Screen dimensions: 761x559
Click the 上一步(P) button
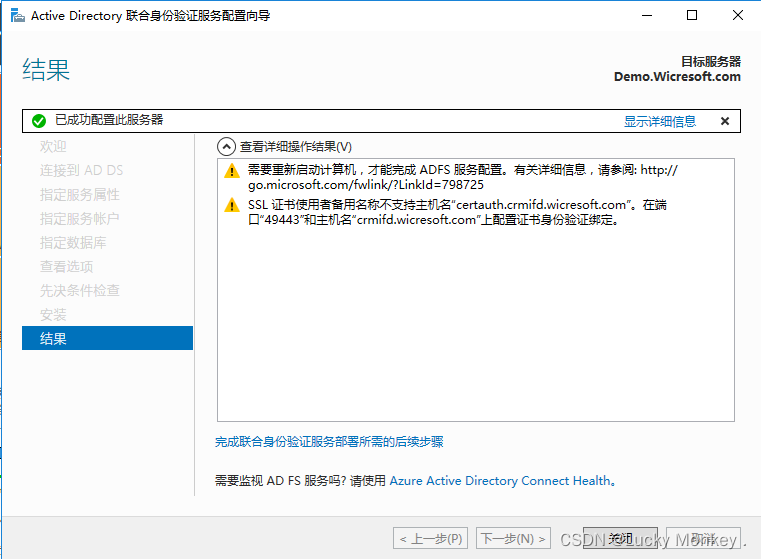coord(430,538)
